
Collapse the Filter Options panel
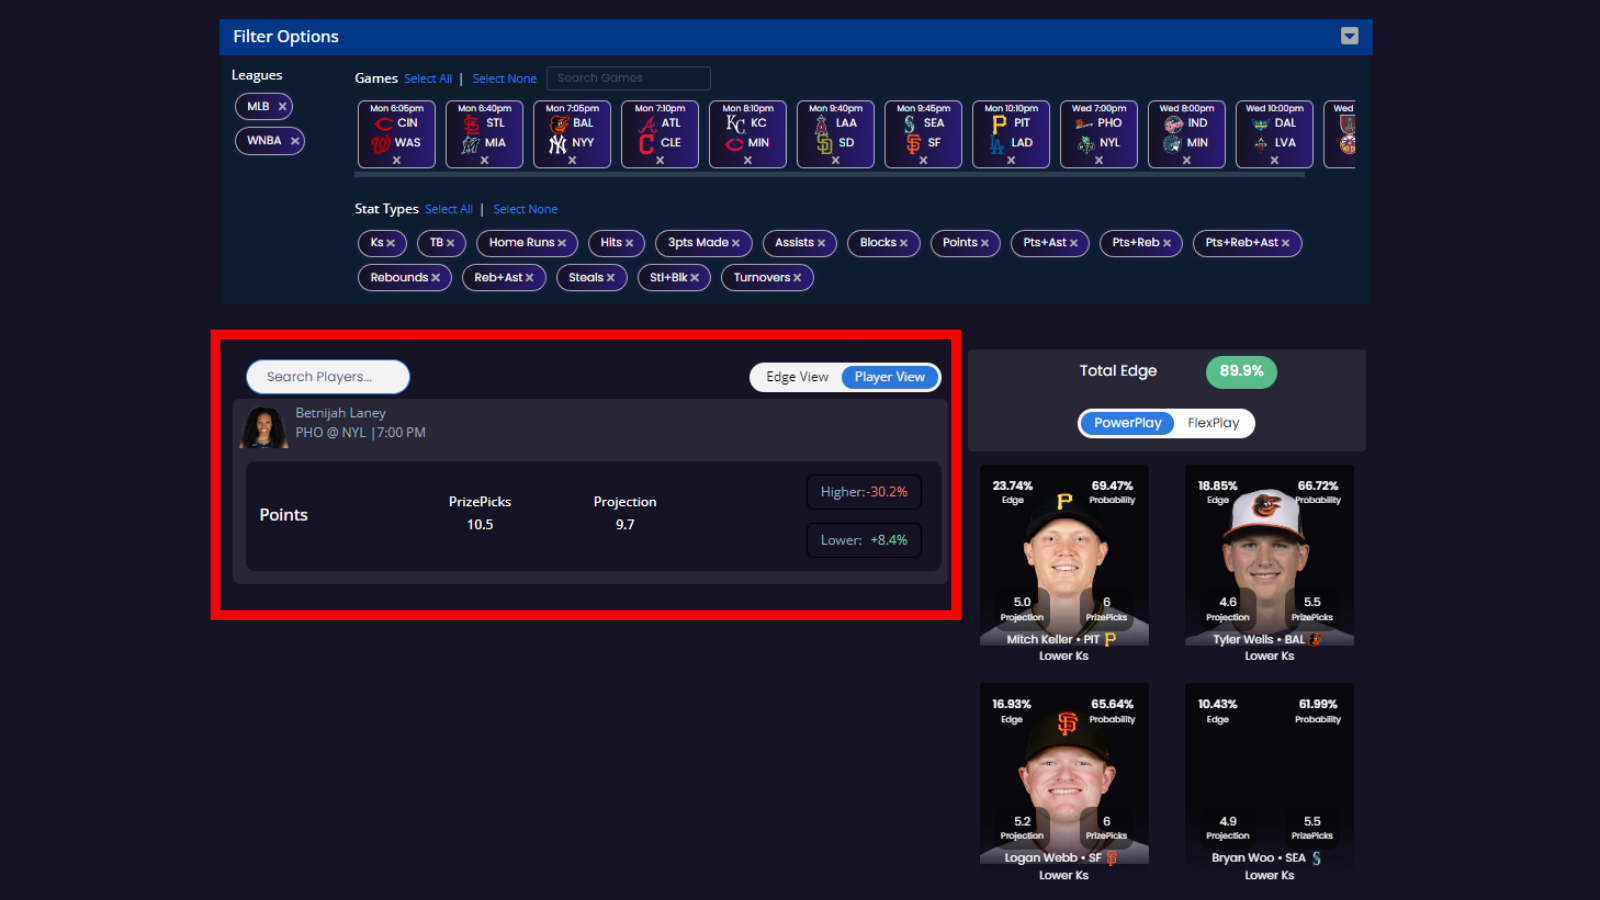coord(1350,36)
